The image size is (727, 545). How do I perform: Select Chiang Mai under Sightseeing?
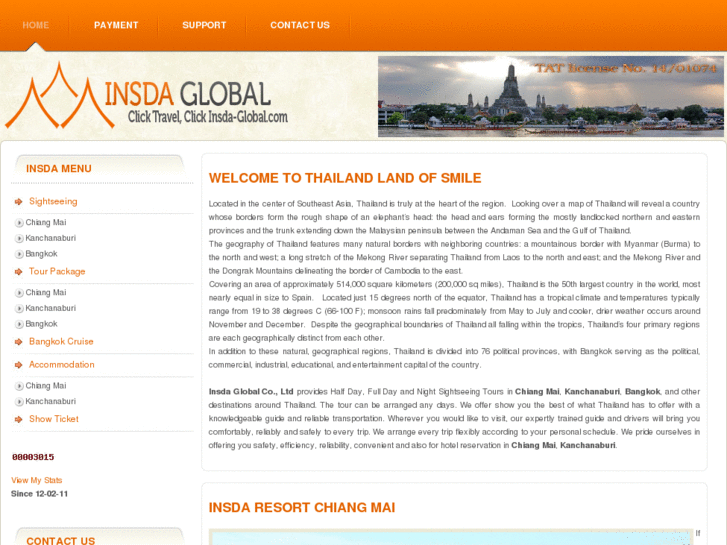46,222
